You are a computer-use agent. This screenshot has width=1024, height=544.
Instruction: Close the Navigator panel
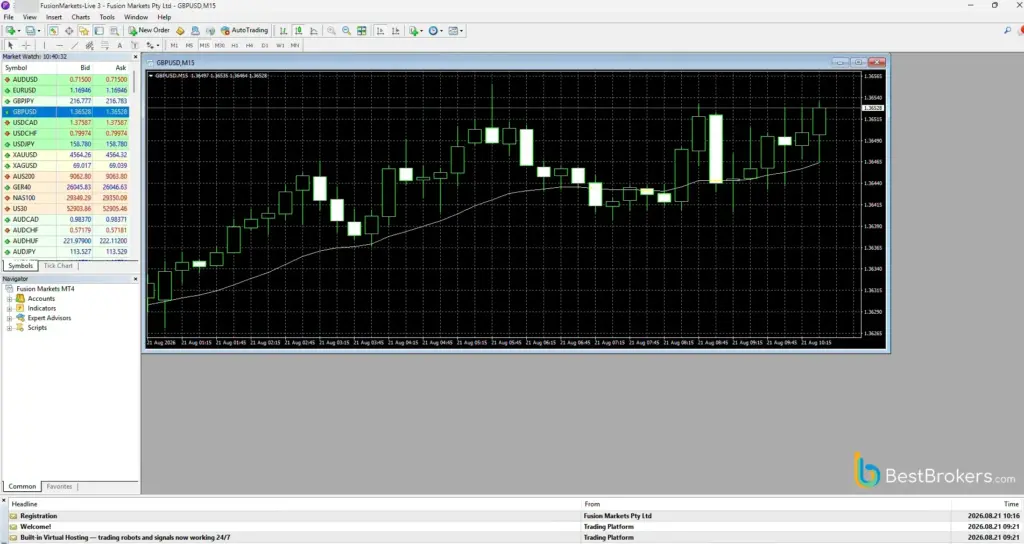pos(135,279)
